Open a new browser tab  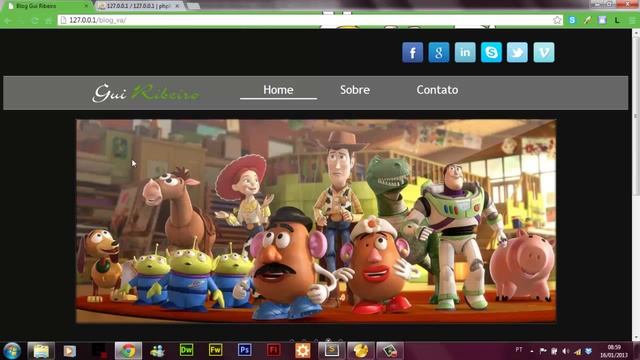[x=193, y=6]
